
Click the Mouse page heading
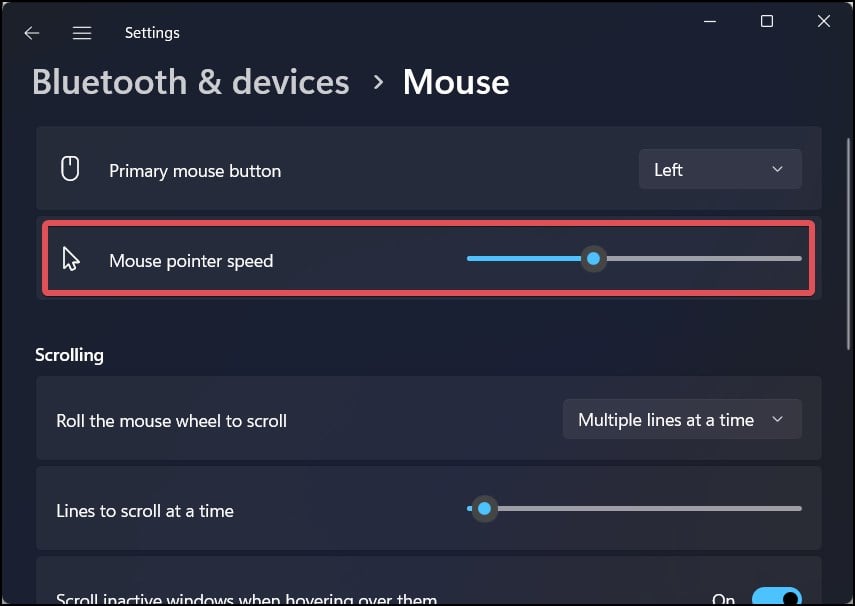(x=456, y=82)
